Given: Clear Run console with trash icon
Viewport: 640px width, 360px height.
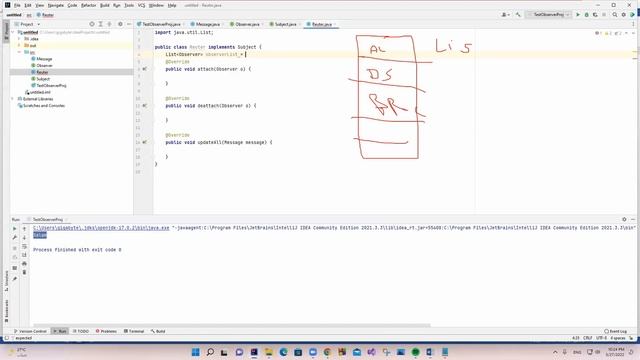Looking at the screenshot, I should pos(24,272).
